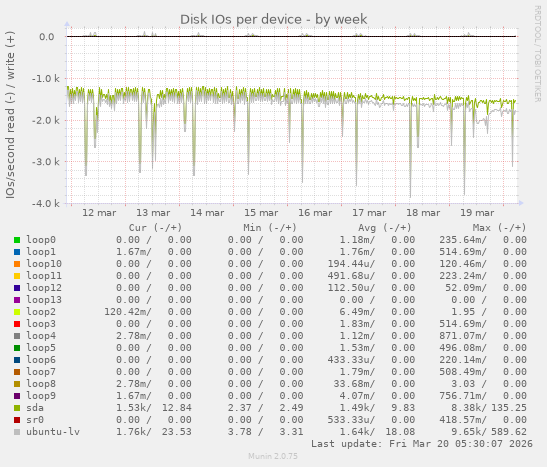Viewport: 547px width, 467px height.
Task: Click the loop1 blue legend swatch
Action: click(x=17, y=252)
